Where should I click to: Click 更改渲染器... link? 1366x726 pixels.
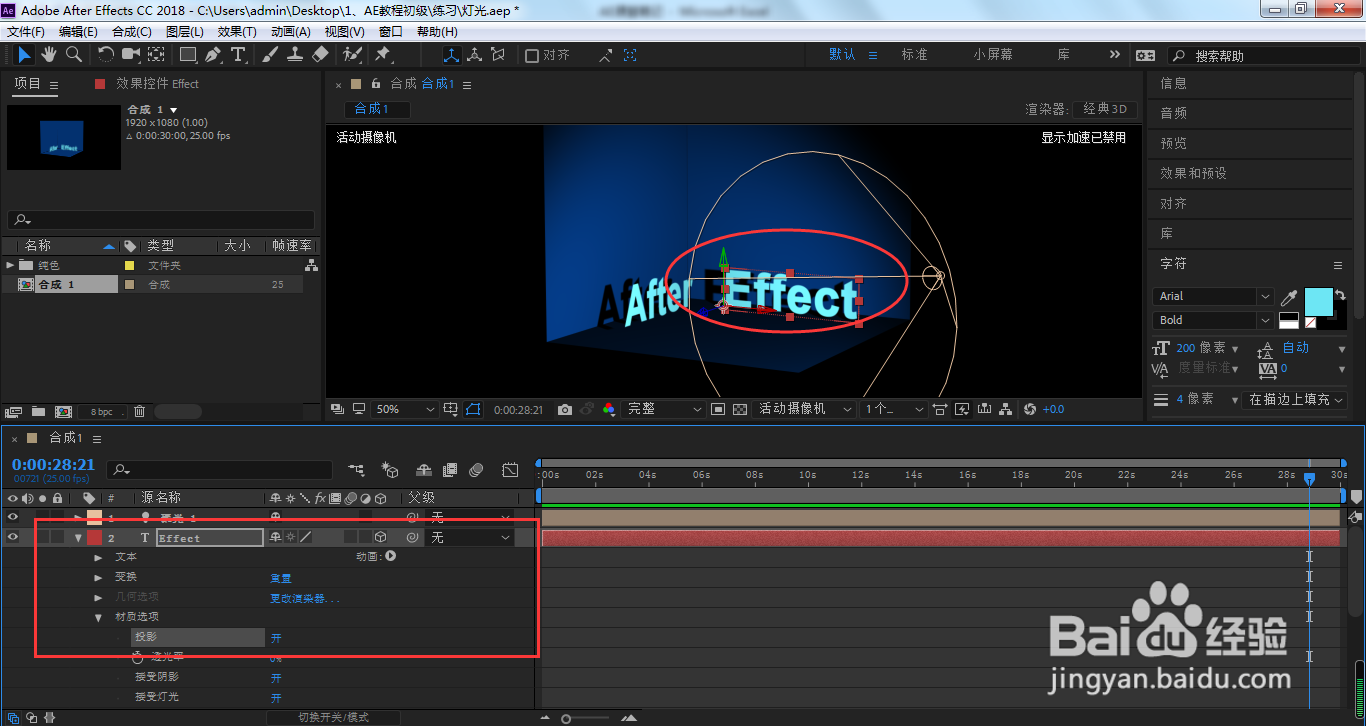pos(305,598)
